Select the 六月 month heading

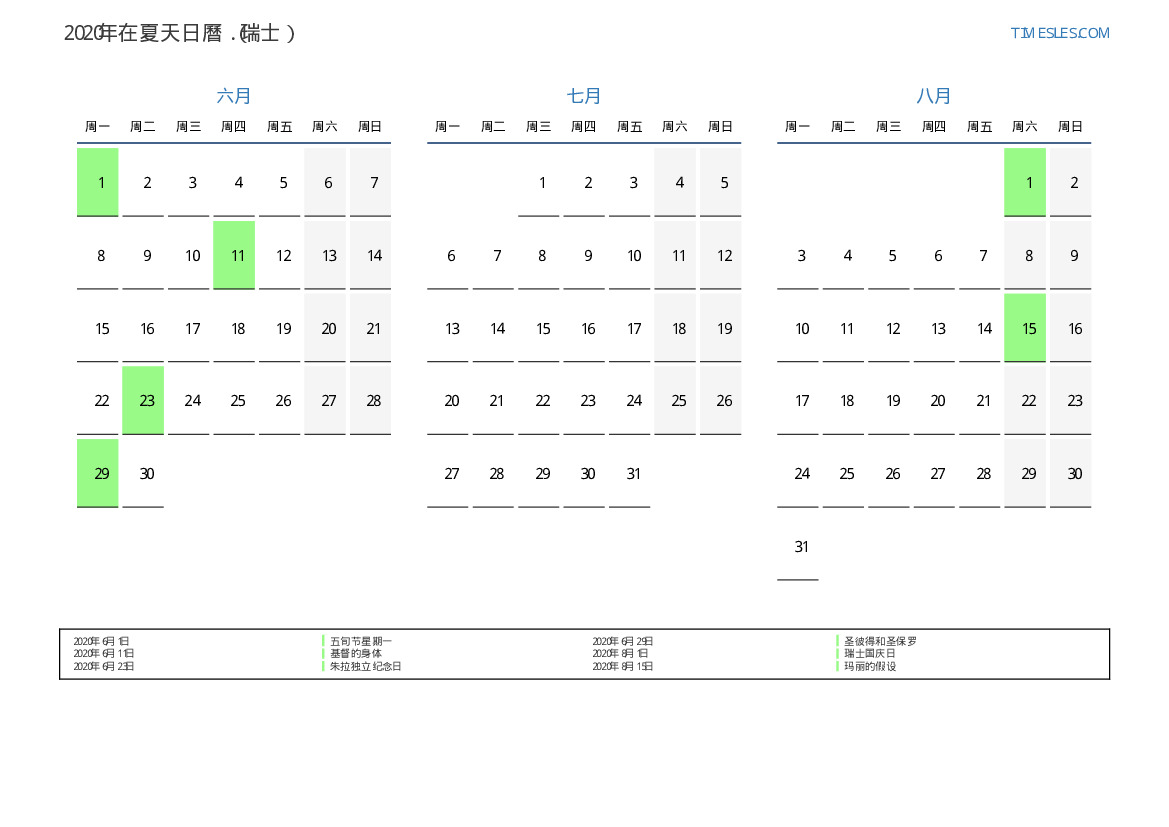[x=234, y=96]
